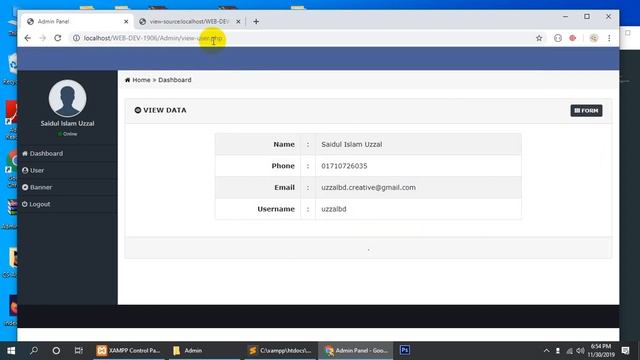The width and height of the screenshot is (640, 360).
Task: Click the site info icon in address bar
Action: tap(76, 38)
